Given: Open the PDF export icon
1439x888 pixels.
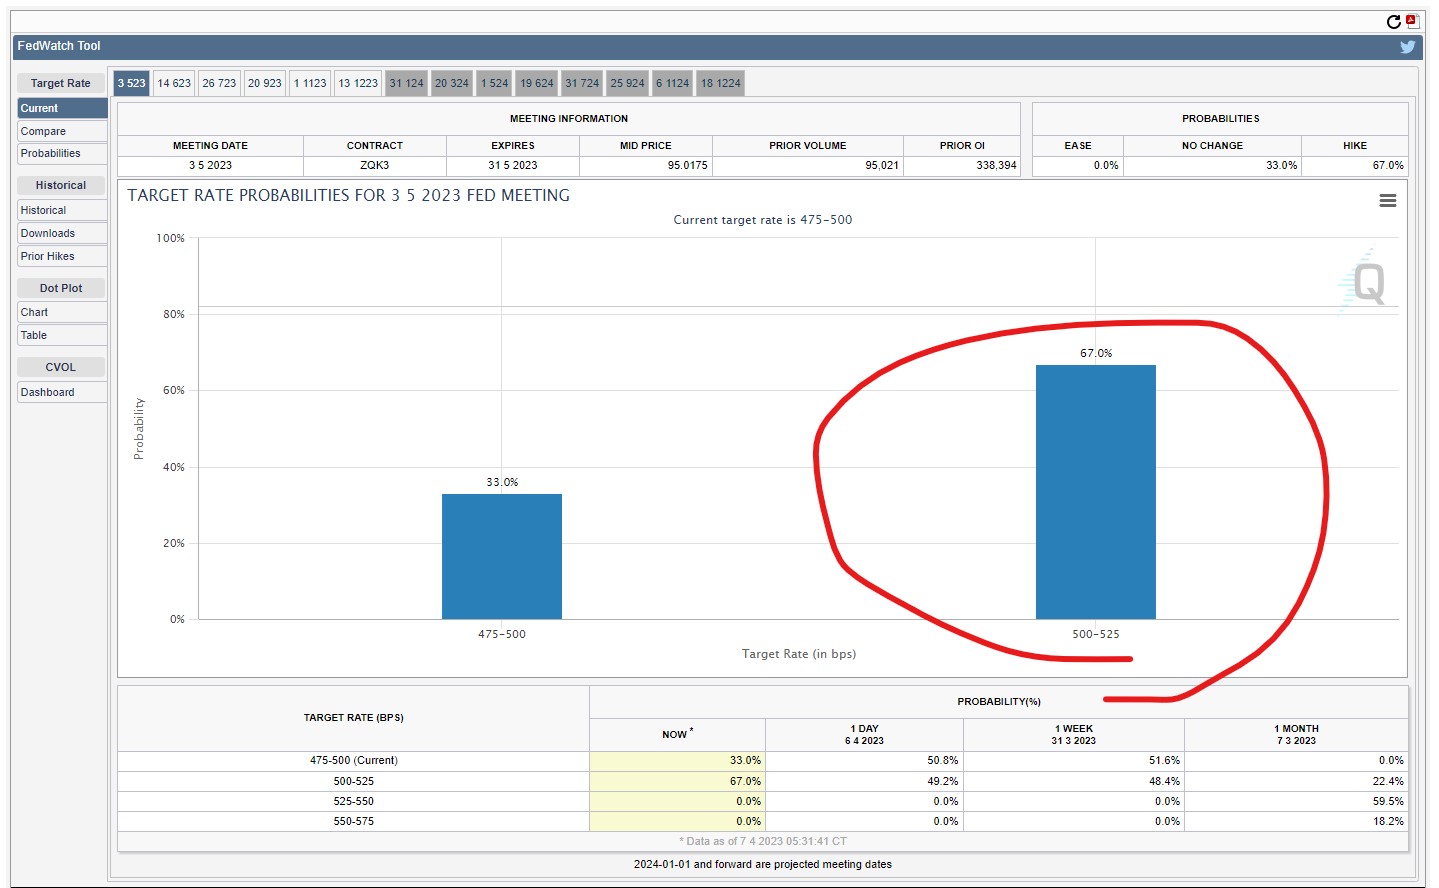Looking at the screenshot, I should 1412,21.
